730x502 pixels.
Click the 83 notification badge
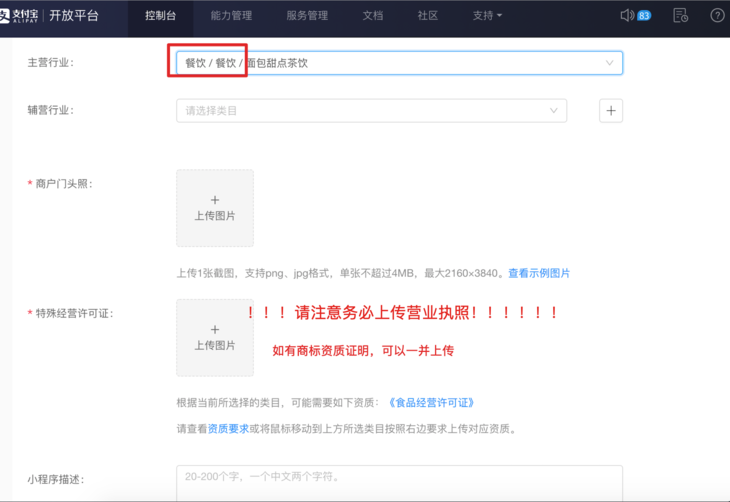pos(644,16)
